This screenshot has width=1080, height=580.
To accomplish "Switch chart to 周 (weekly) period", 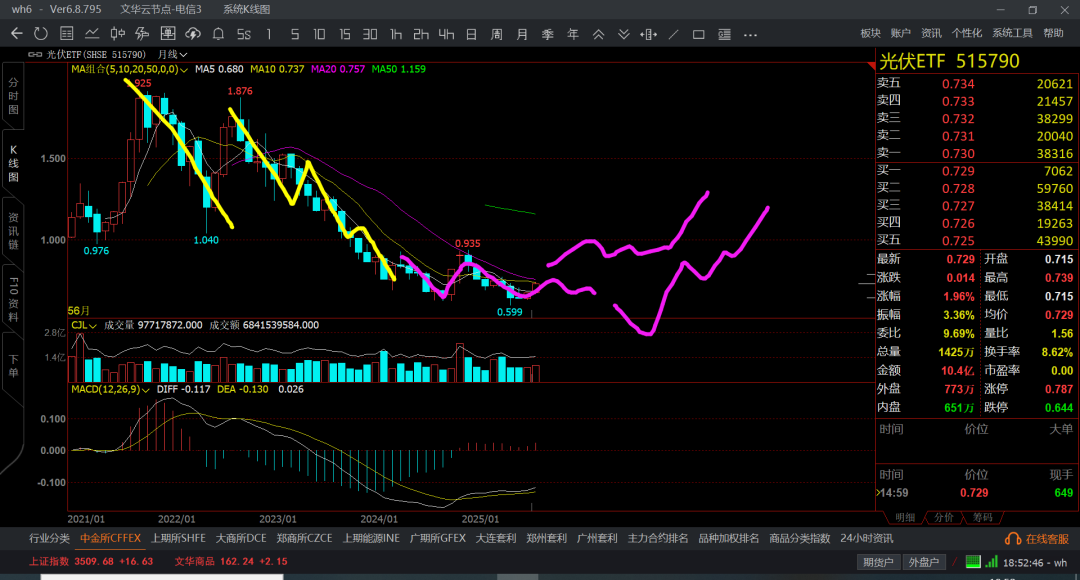I will [x=497, y=34].
